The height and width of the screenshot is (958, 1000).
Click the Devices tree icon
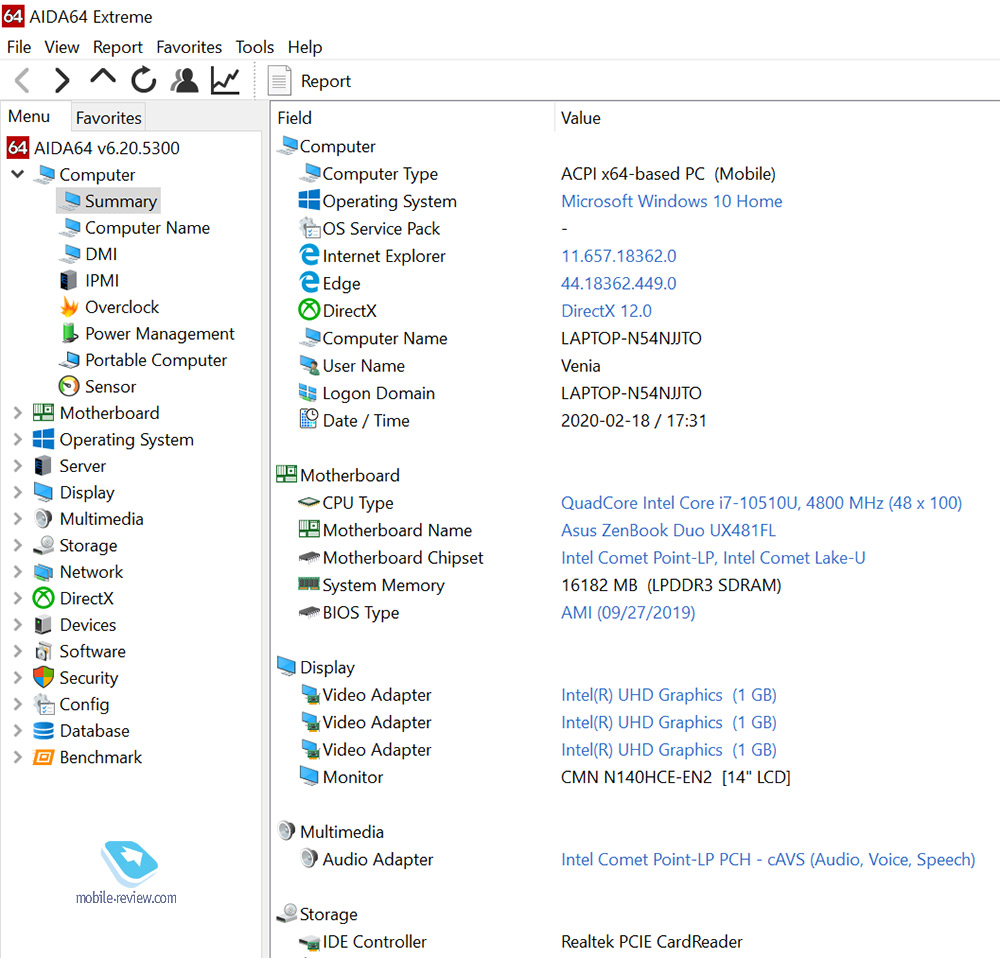point(43,625)
